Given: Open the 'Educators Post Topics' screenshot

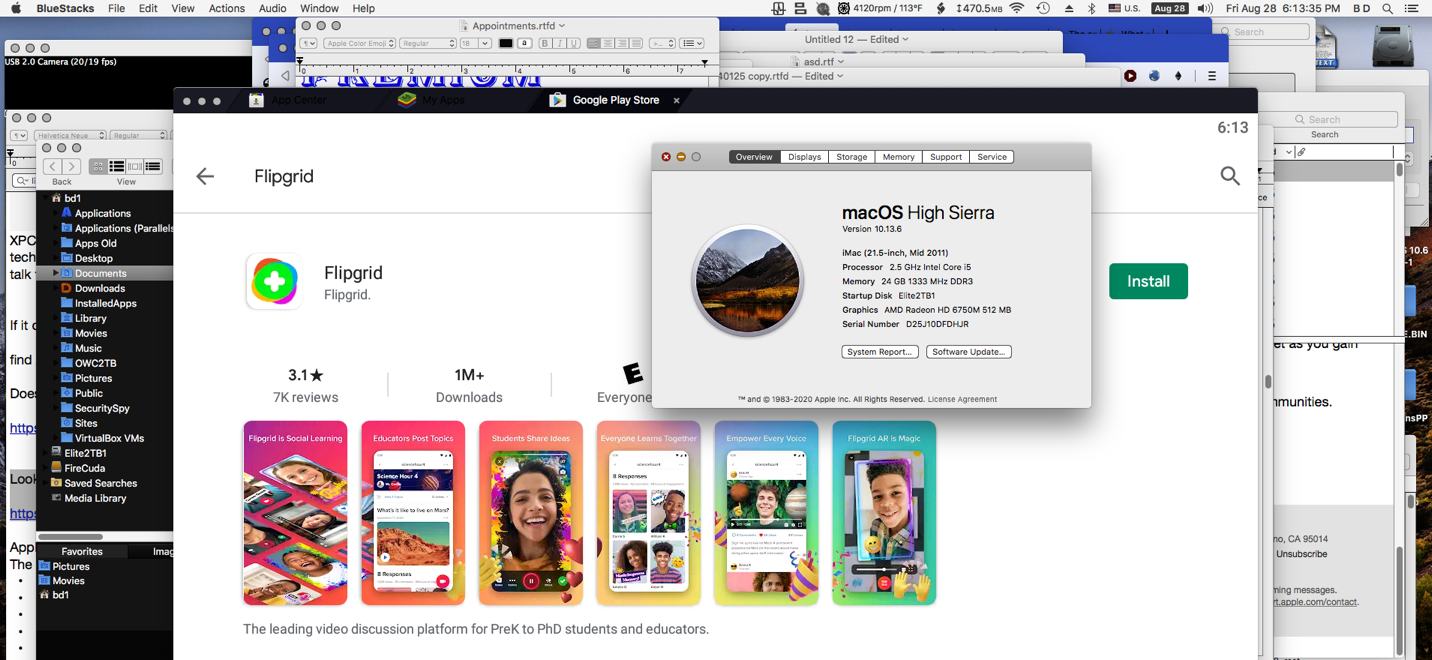Looking at the screenshot, I should 413,513.
